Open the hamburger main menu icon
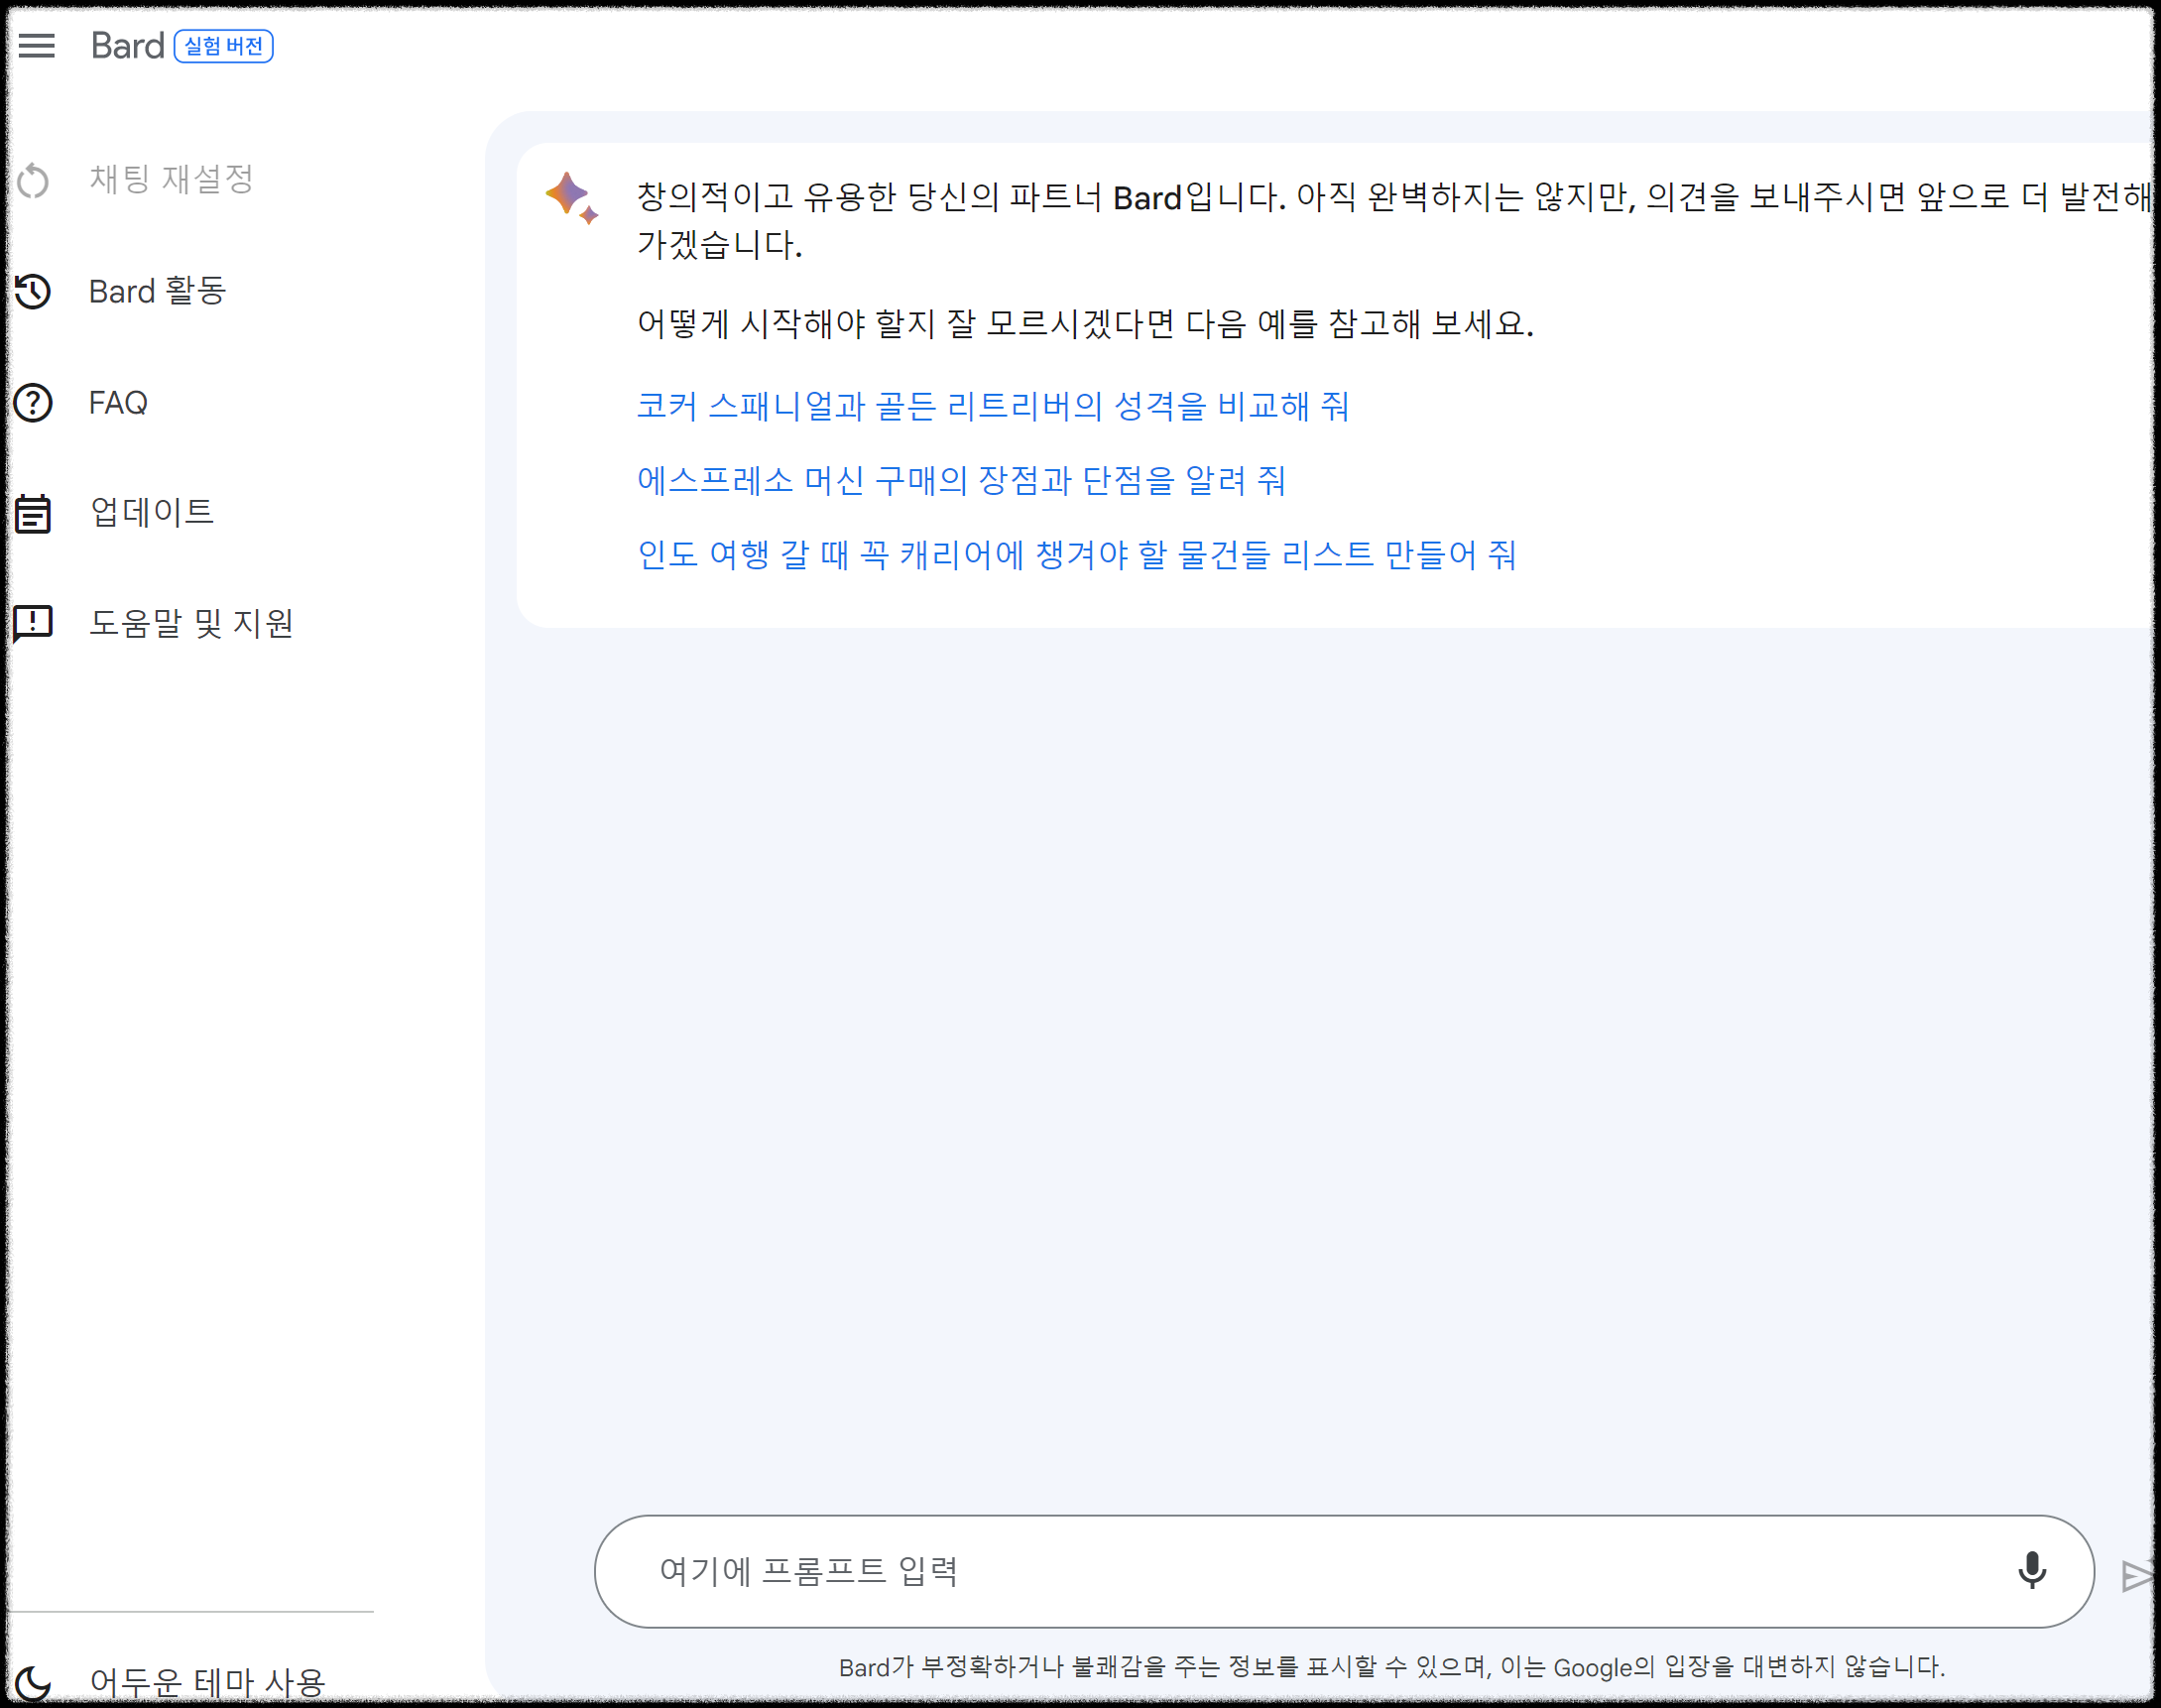 tap(37, 46)
